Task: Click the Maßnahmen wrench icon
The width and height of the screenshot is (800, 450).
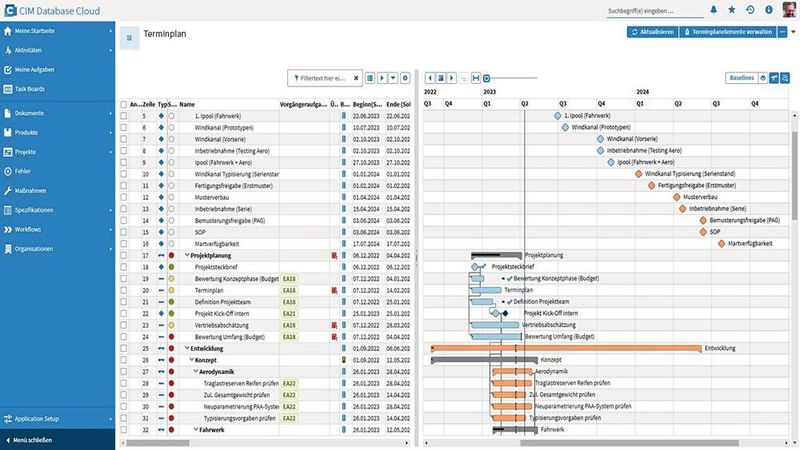Action: point(8,191)
